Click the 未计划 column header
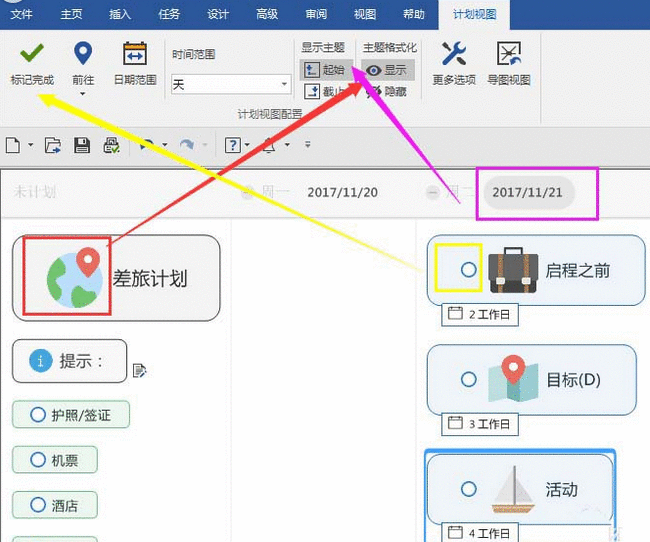Image resolution: width=650 pixels, height=542 pixels. pos(34,192)
